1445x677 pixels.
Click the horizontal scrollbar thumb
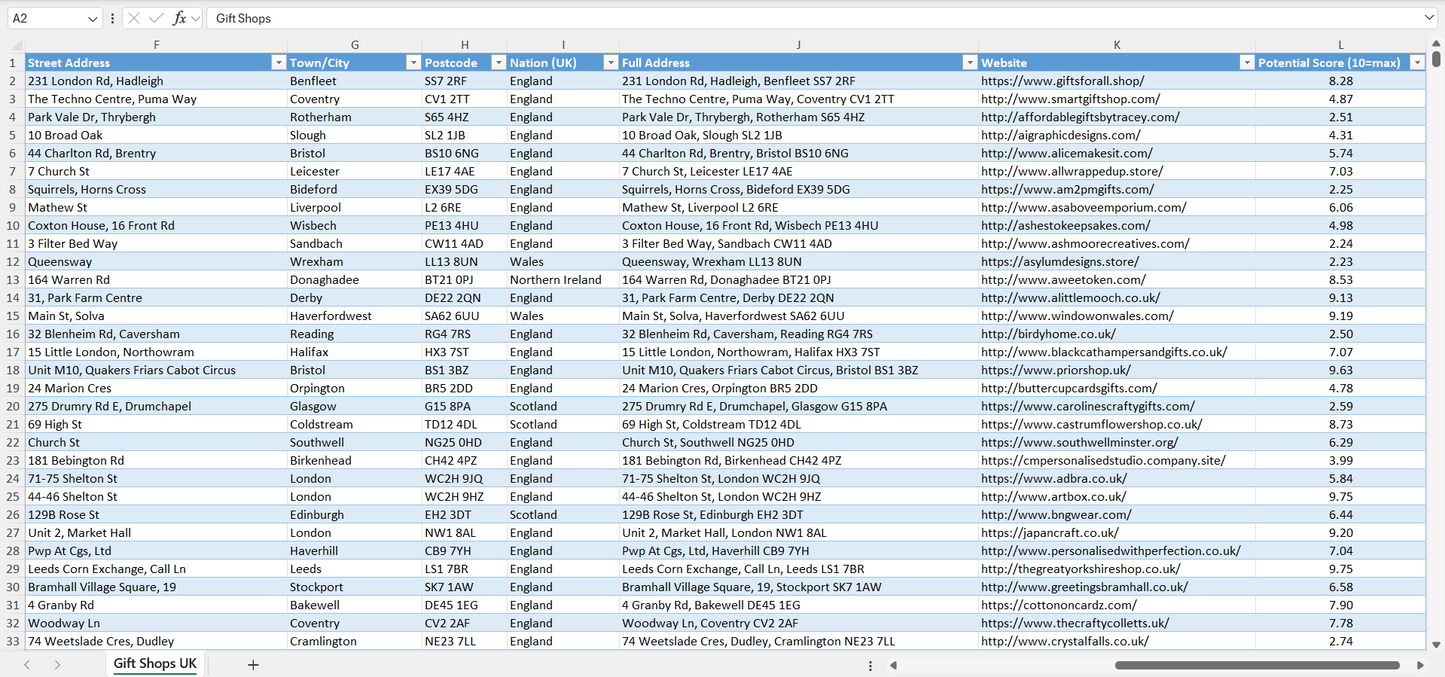(x=1257, y=664)
